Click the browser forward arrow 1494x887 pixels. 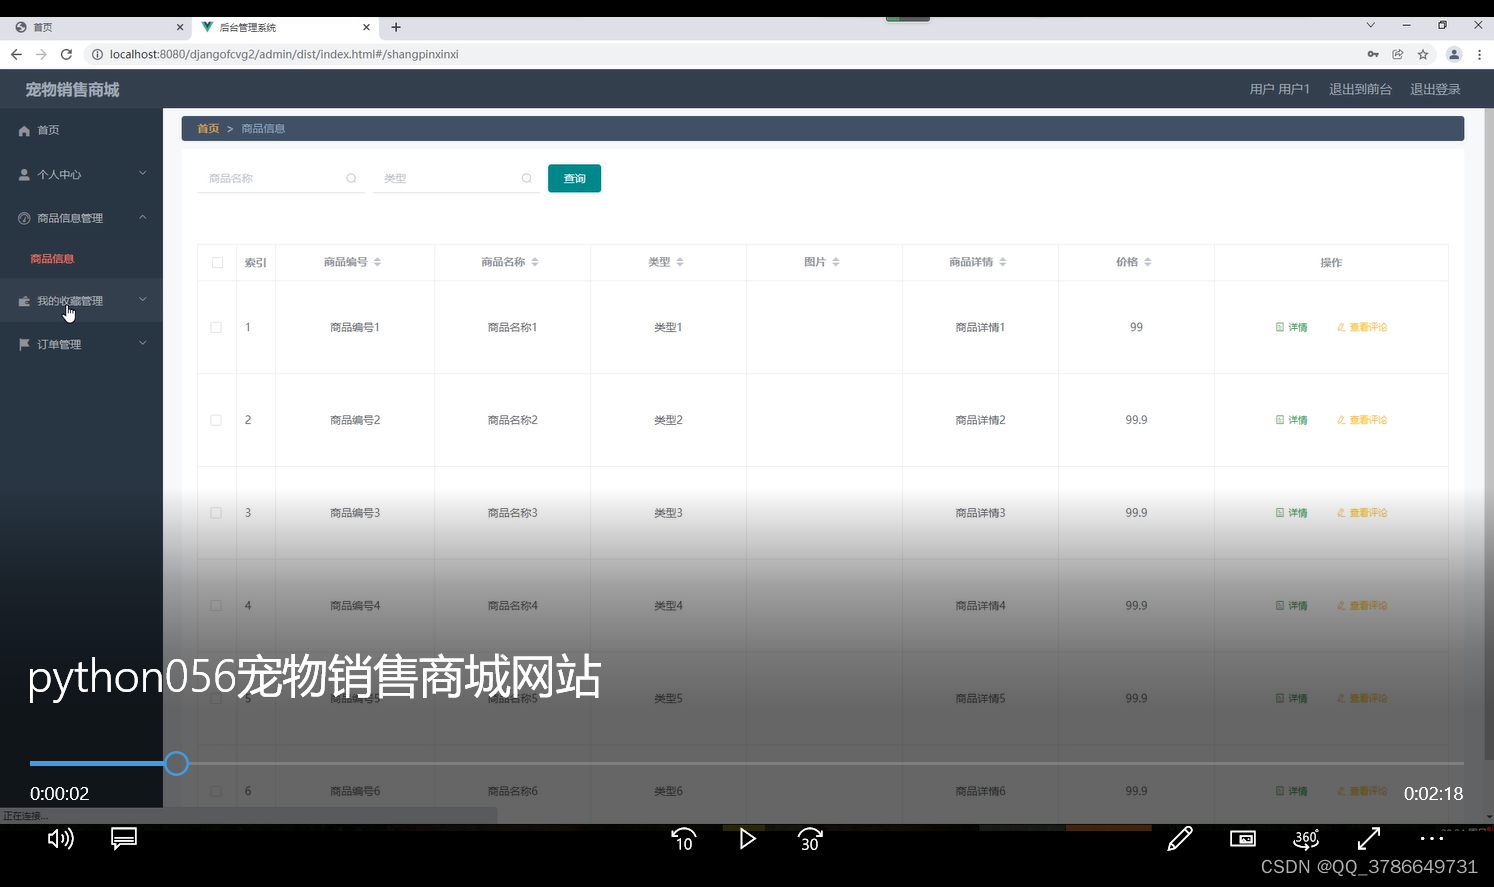point(41,54)
